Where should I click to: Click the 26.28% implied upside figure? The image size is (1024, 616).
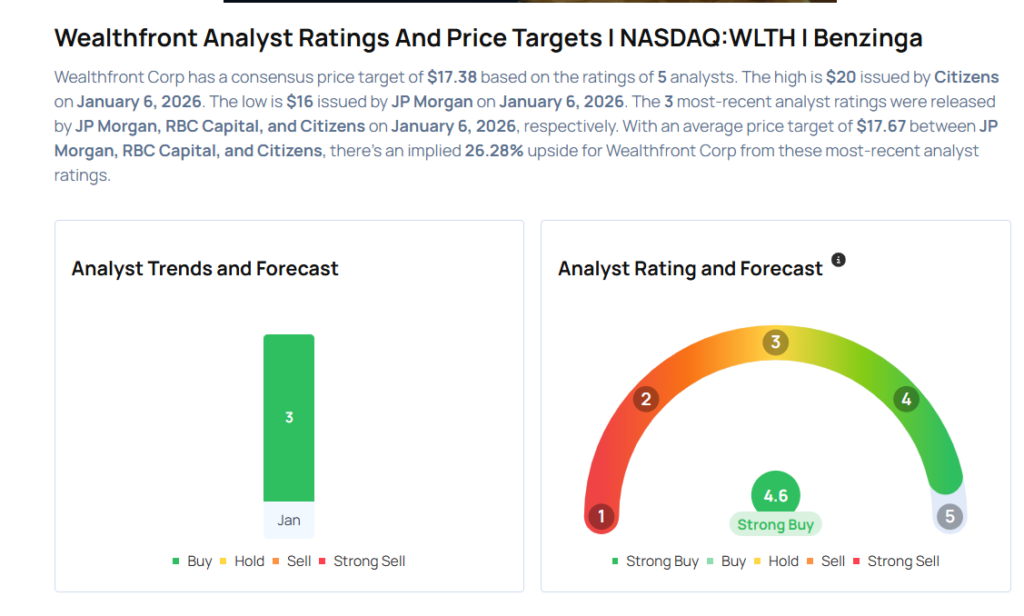point(494,150)
